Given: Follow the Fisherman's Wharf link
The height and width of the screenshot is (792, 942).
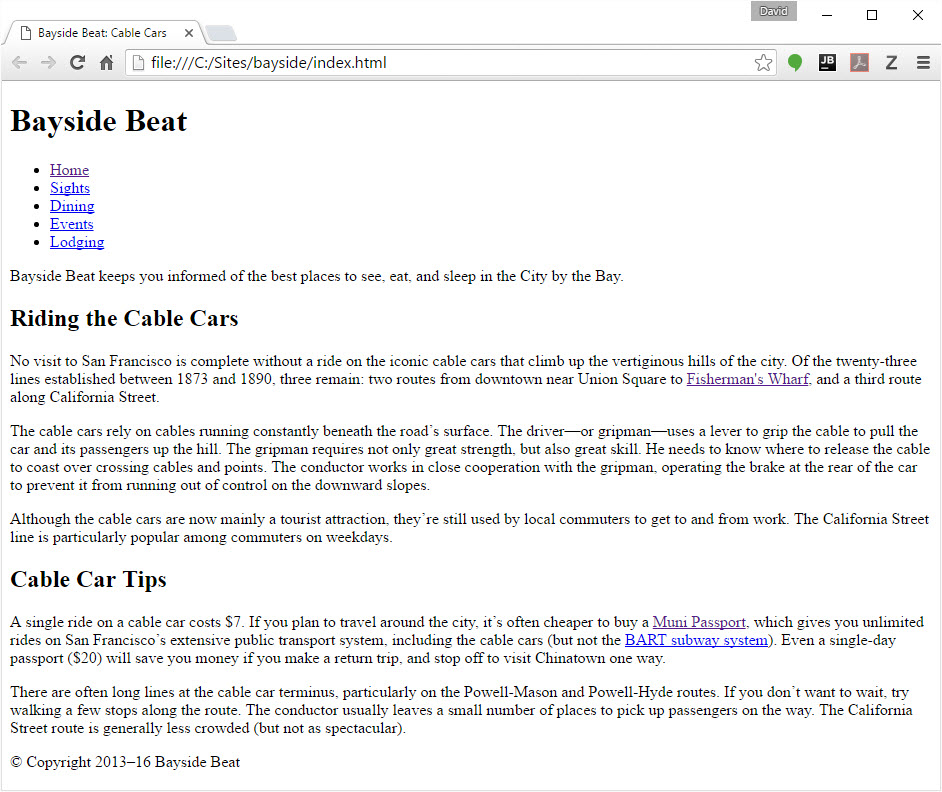Looking at the screenshot, I should pyautogui.click(x=747, y=379).
